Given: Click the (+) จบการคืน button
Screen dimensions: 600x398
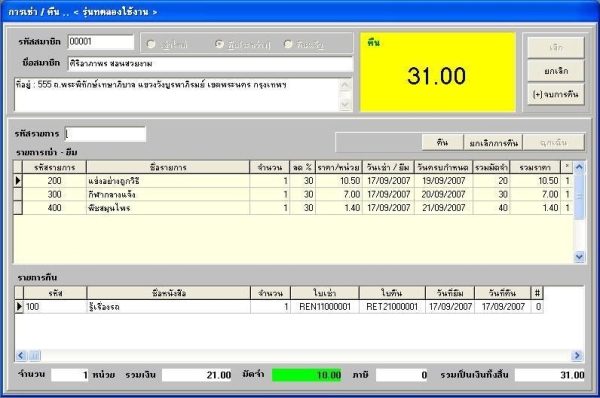Looking at the screenshot, I should 556,94.
